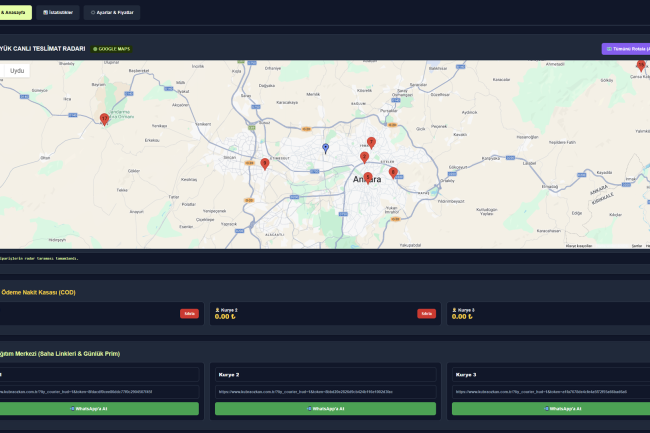The width and height of the screenshot is (650, 433).
Task: Click the person icon beside Kurye 2 cash
Action: tap(217, 310)
